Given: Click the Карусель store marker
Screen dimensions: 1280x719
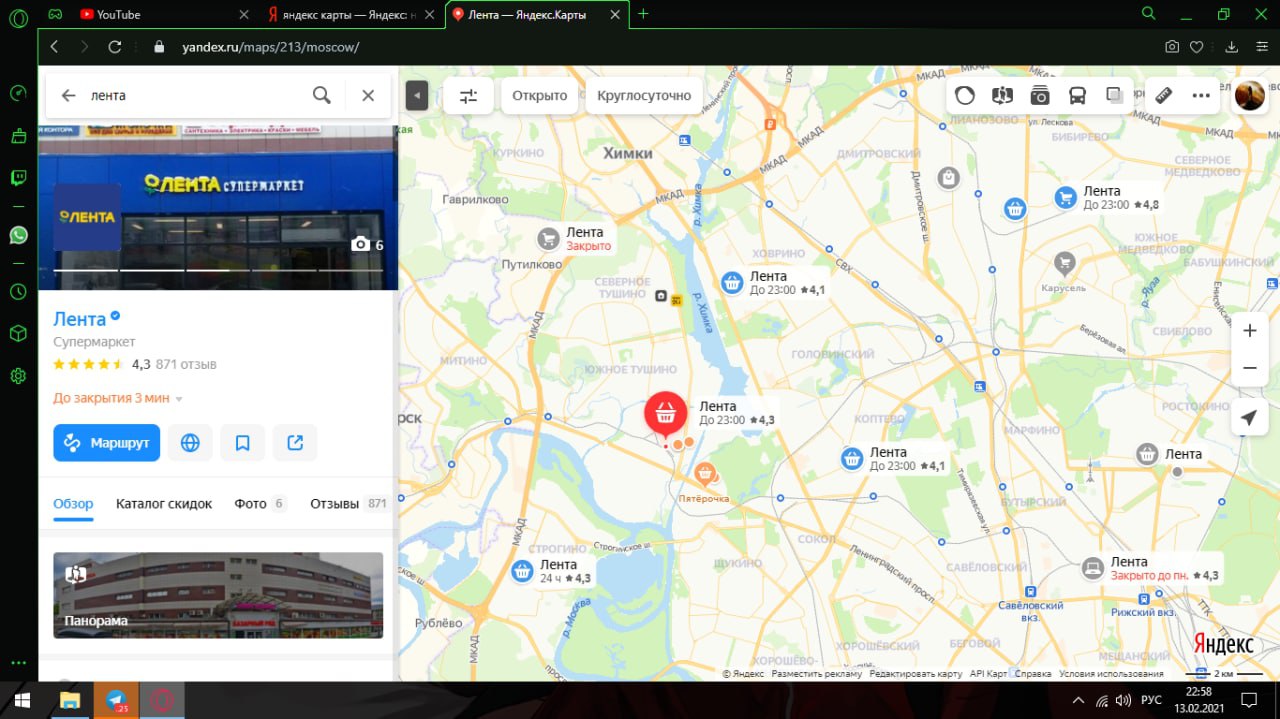Looking at the screenshot, I should (x=1065, y=263).
